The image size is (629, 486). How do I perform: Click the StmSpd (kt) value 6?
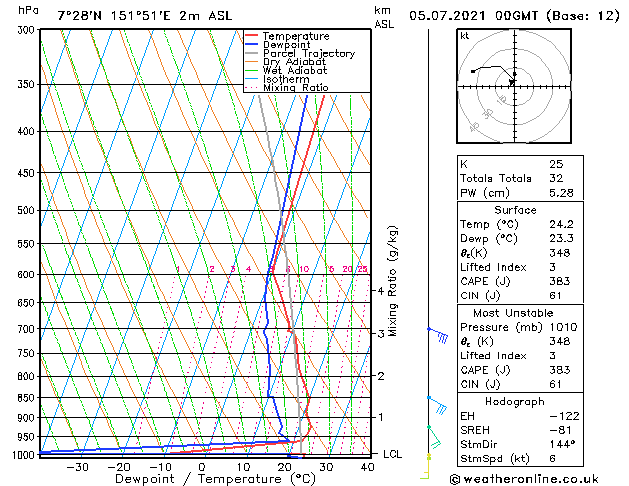tap(552, 459)
